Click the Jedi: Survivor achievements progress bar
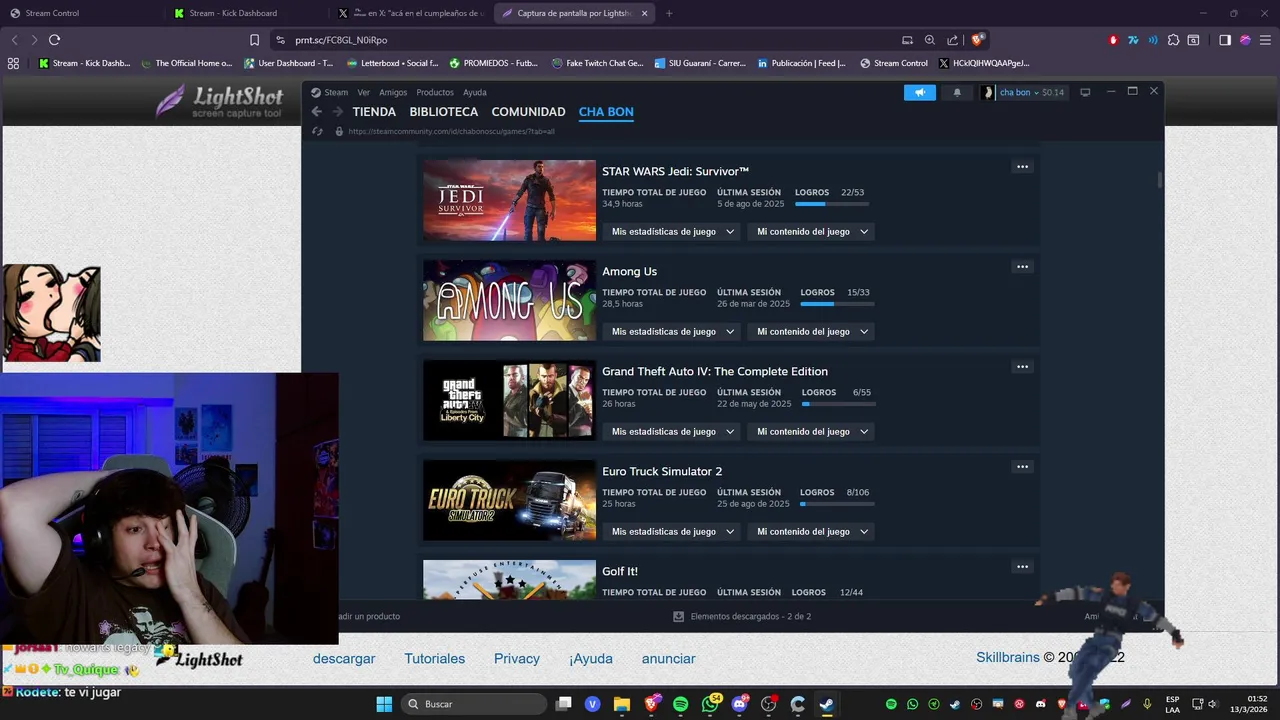 pyautogui.click(x=832, y=204)
